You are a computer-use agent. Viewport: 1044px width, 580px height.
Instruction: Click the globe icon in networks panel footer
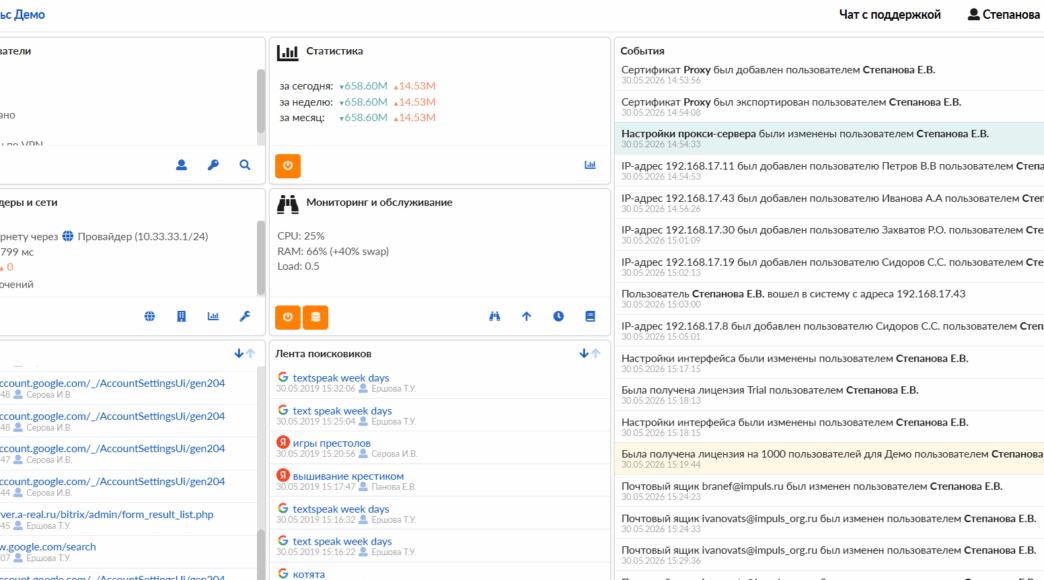(x=150, y=317)
